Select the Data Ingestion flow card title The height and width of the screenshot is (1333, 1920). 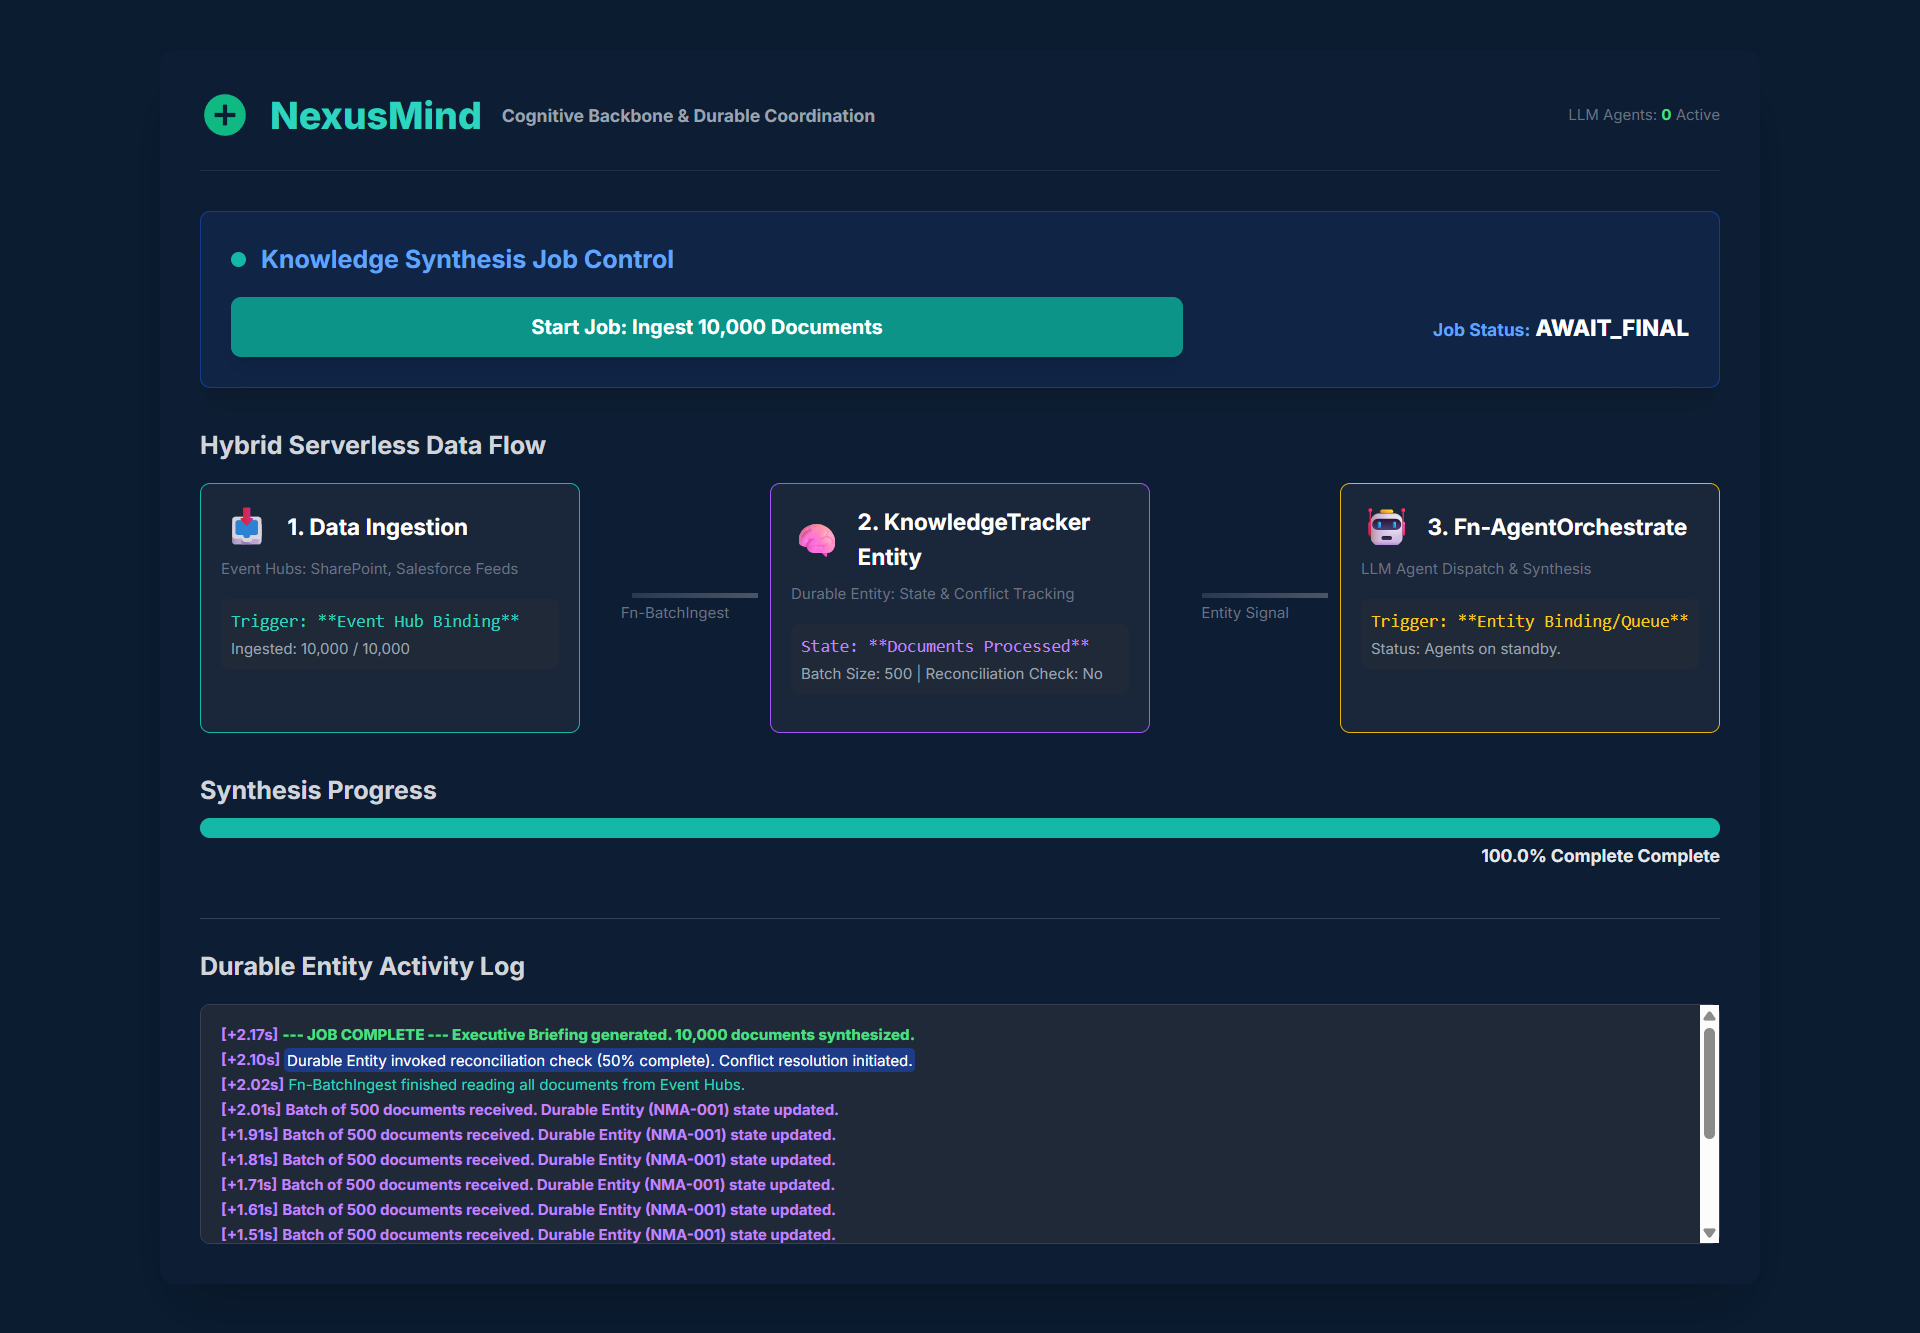tap(377, 527)
